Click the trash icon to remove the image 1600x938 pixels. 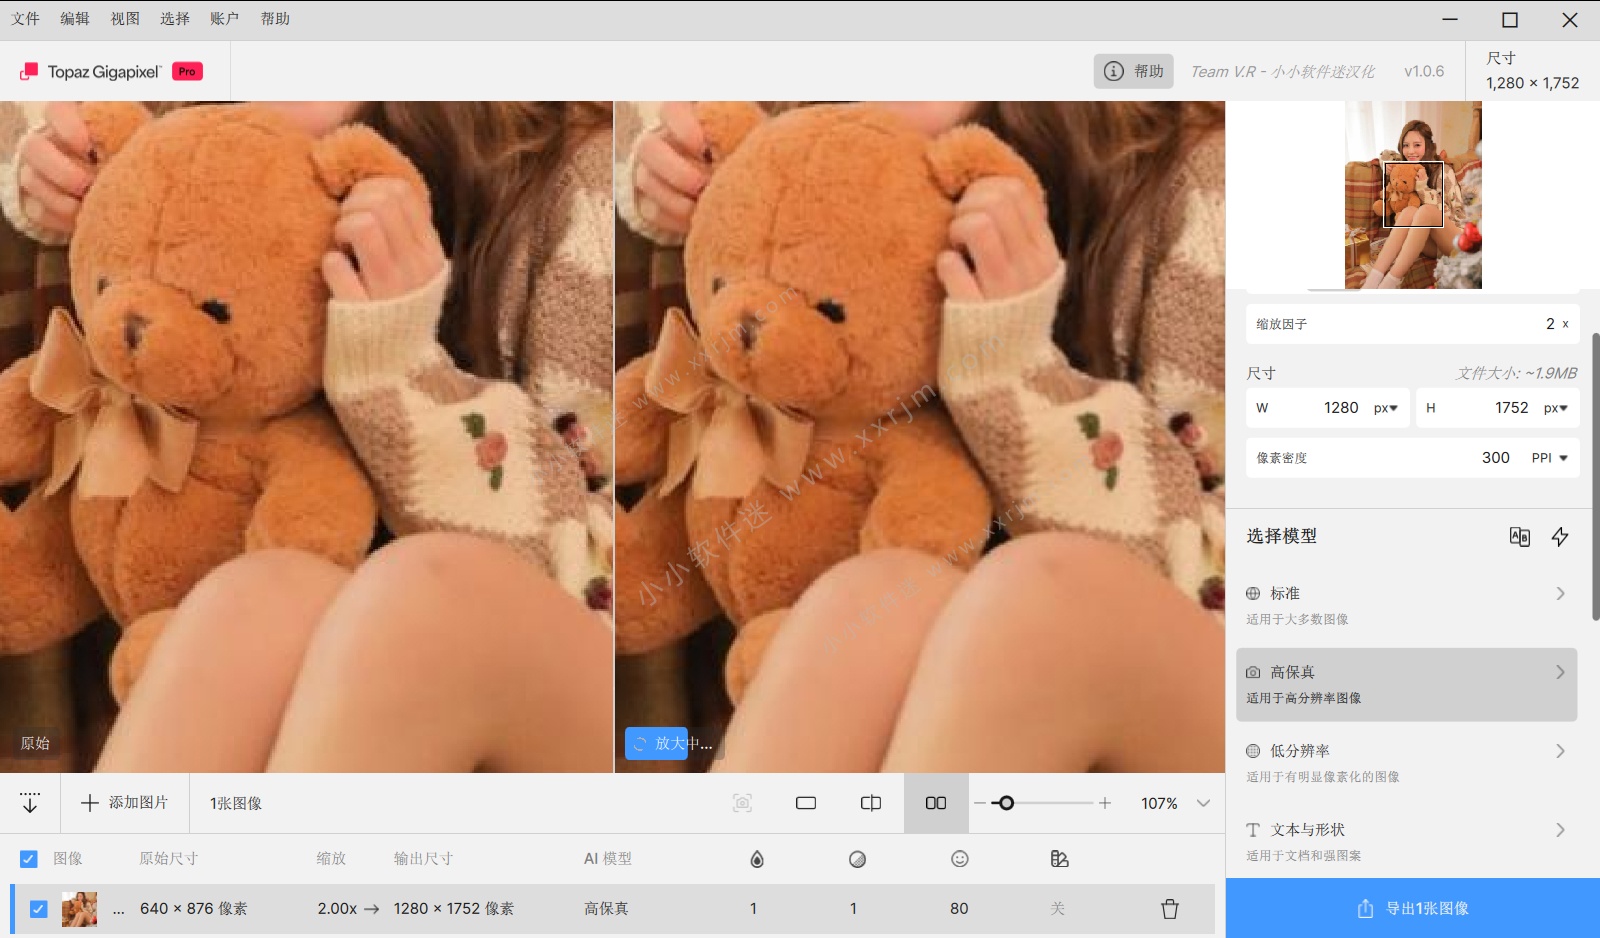coord(1169,909)
